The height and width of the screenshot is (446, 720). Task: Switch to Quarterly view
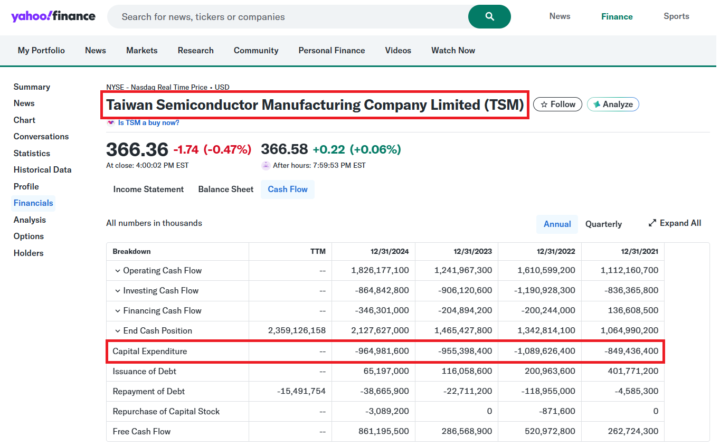coord(603,224)
